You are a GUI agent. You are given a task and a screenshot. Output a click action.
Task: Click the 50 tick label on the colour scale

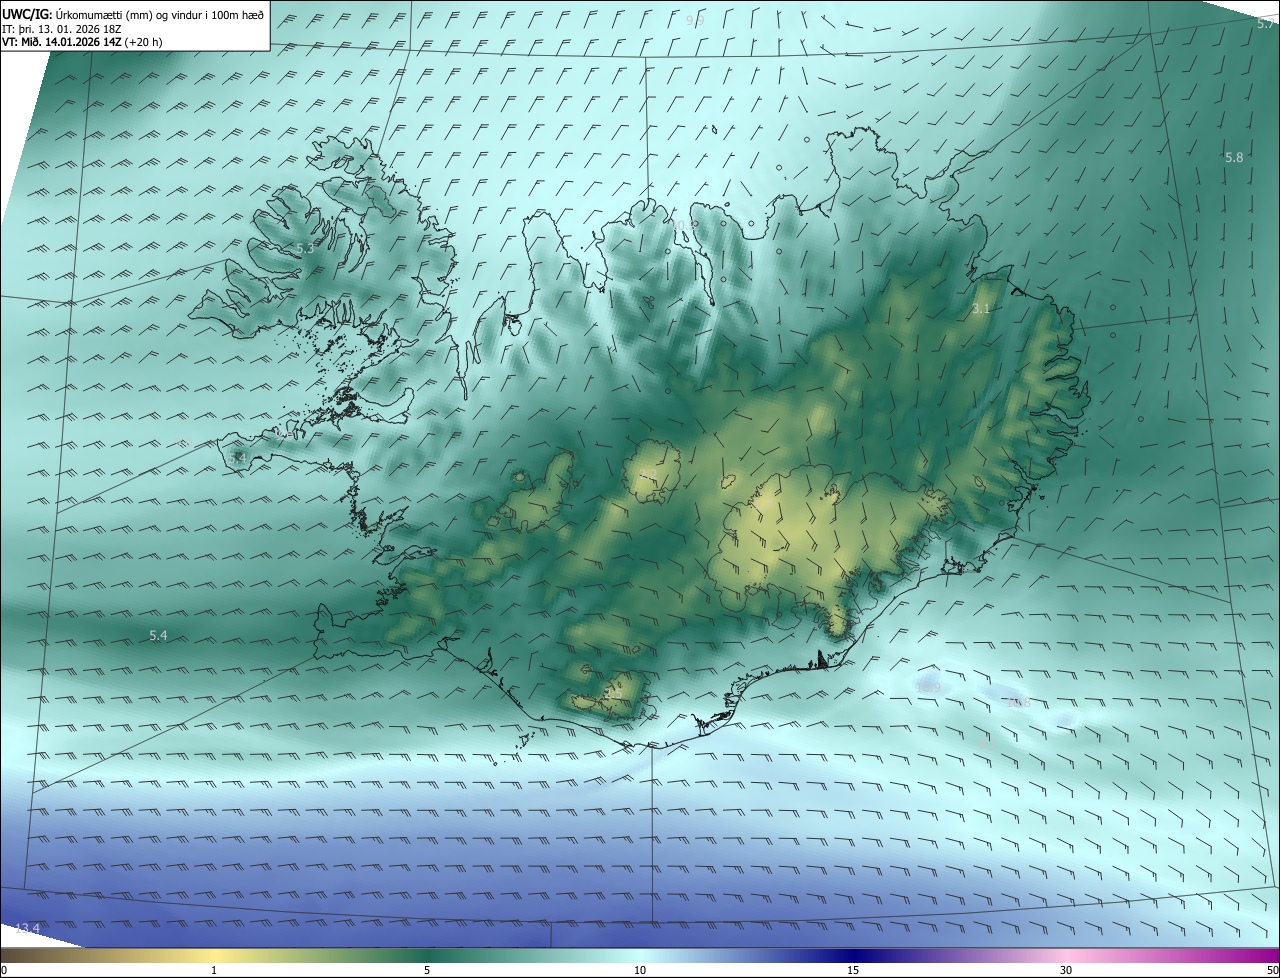click(x=1272, y=970)
